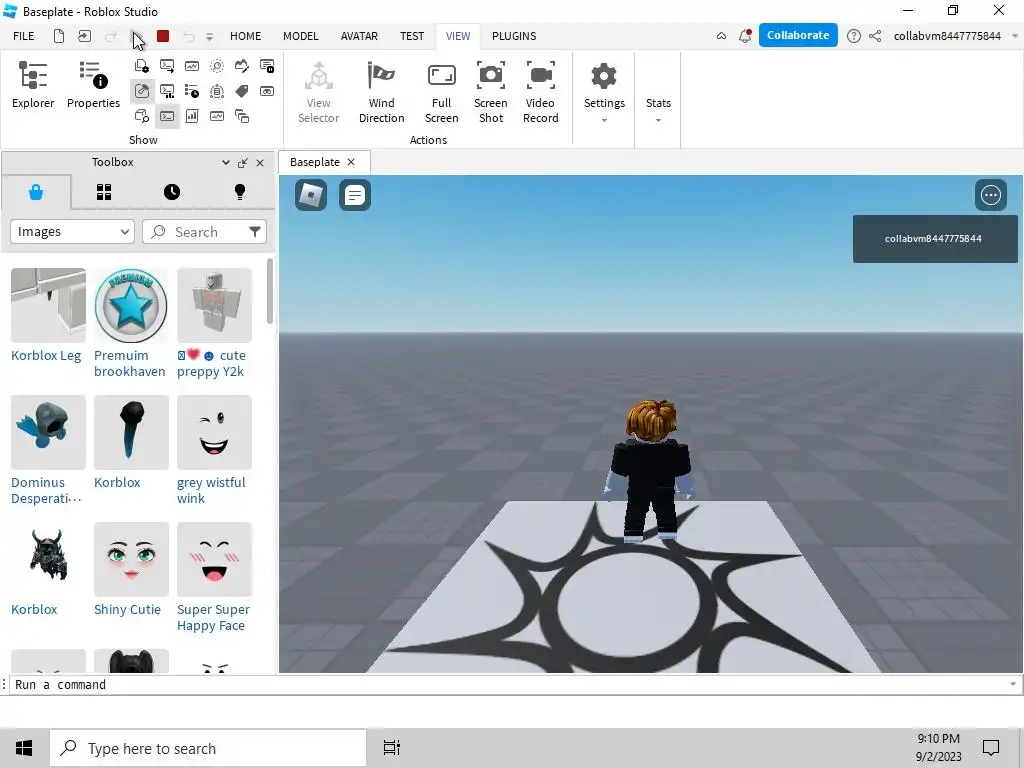Open the quick access toolbar customize arrow
1024x768 pixels.
click(x=210, y=37)
